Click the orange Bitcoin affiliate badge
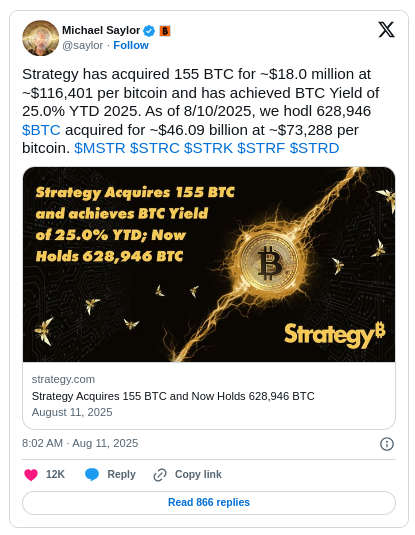The height and width of the screenshot is (535, 415). click(165, 31)
